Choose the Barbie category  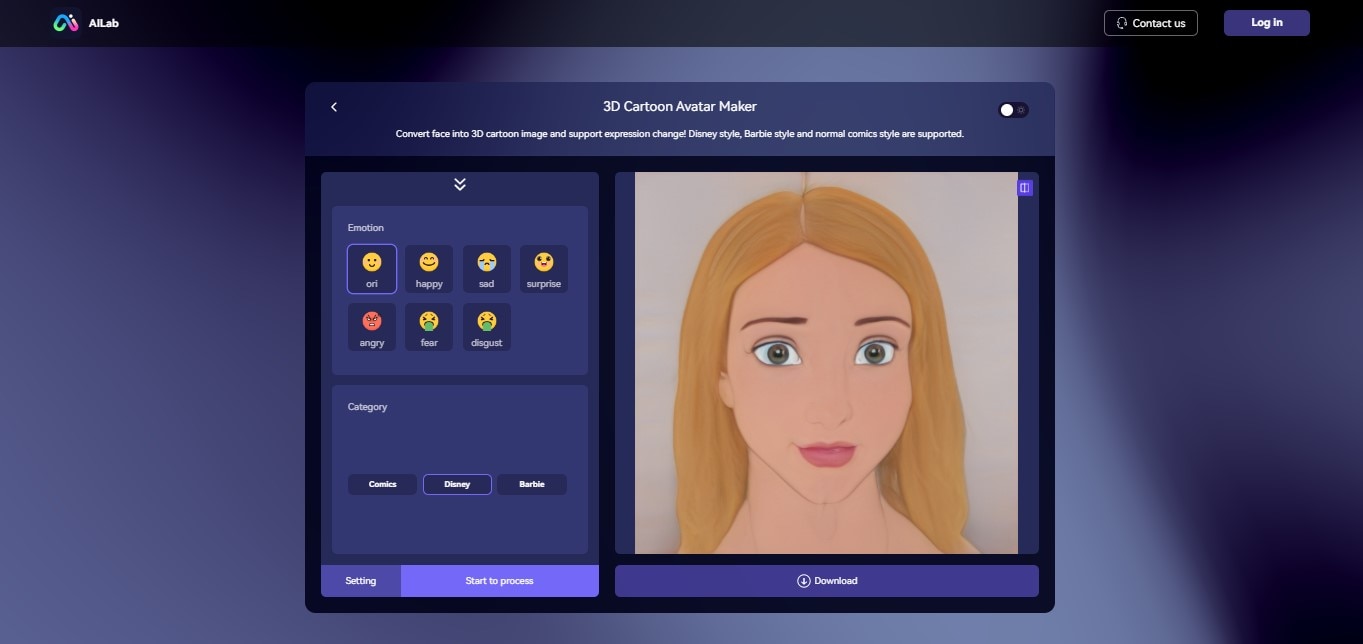[532, 484]
